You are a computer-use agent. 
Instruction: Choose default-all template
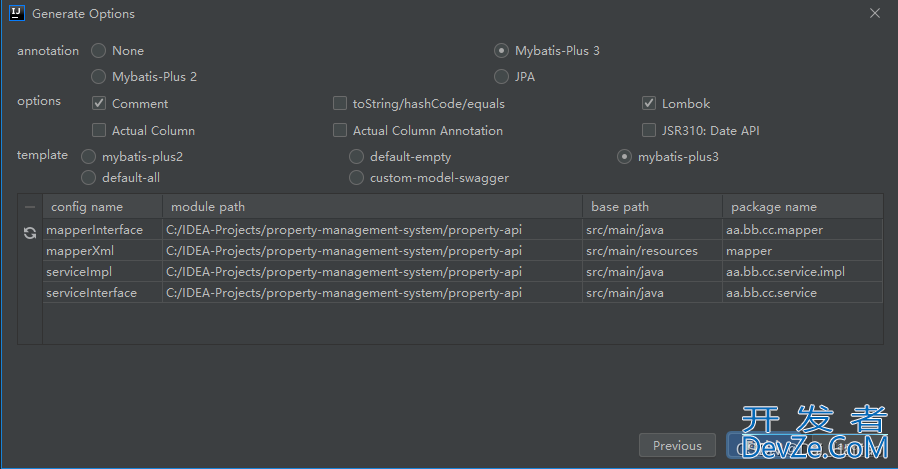[88, 178]
